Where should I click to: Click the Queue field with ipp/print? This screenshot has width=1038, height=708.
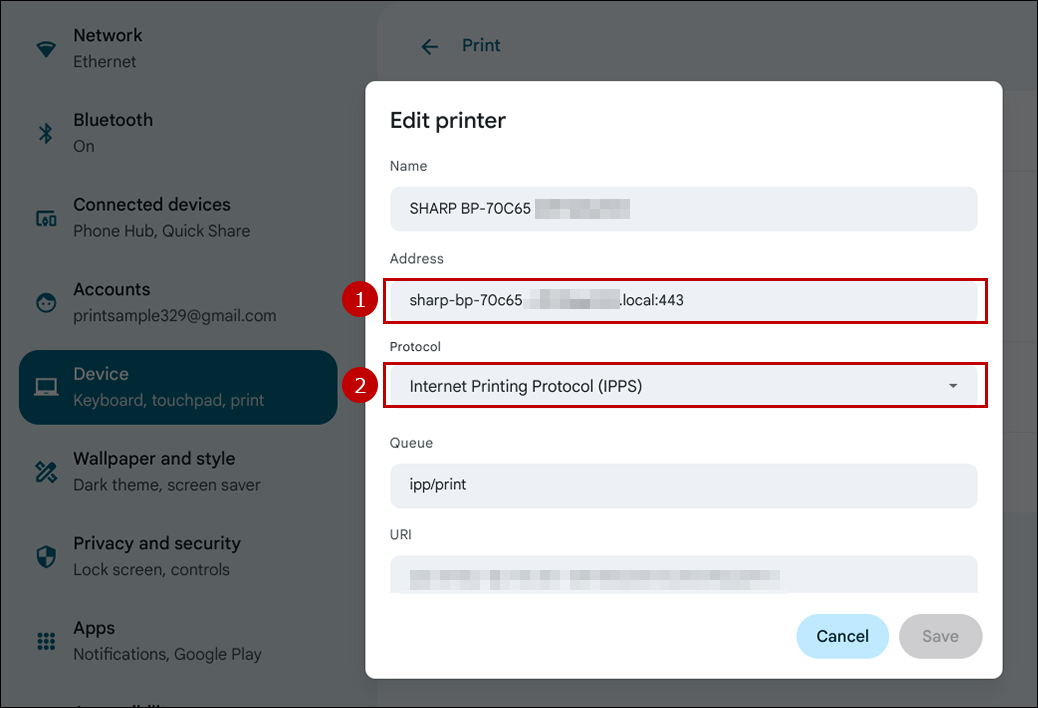coord(683,486)
